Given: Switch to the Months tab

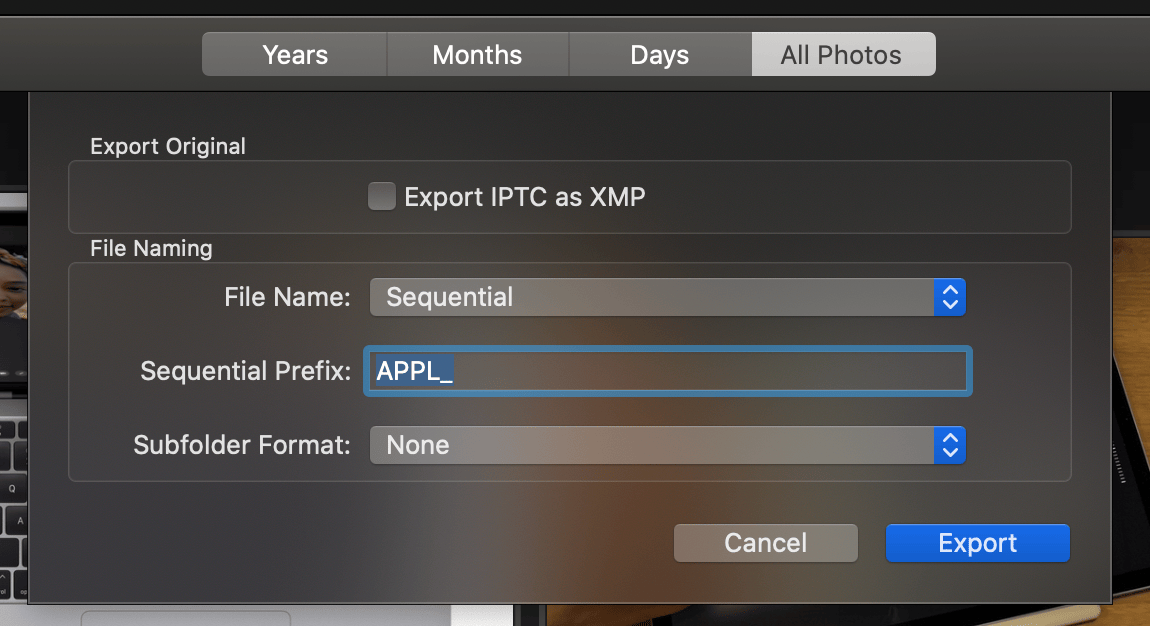Looking at the screenshot, I should pos(477,54).
